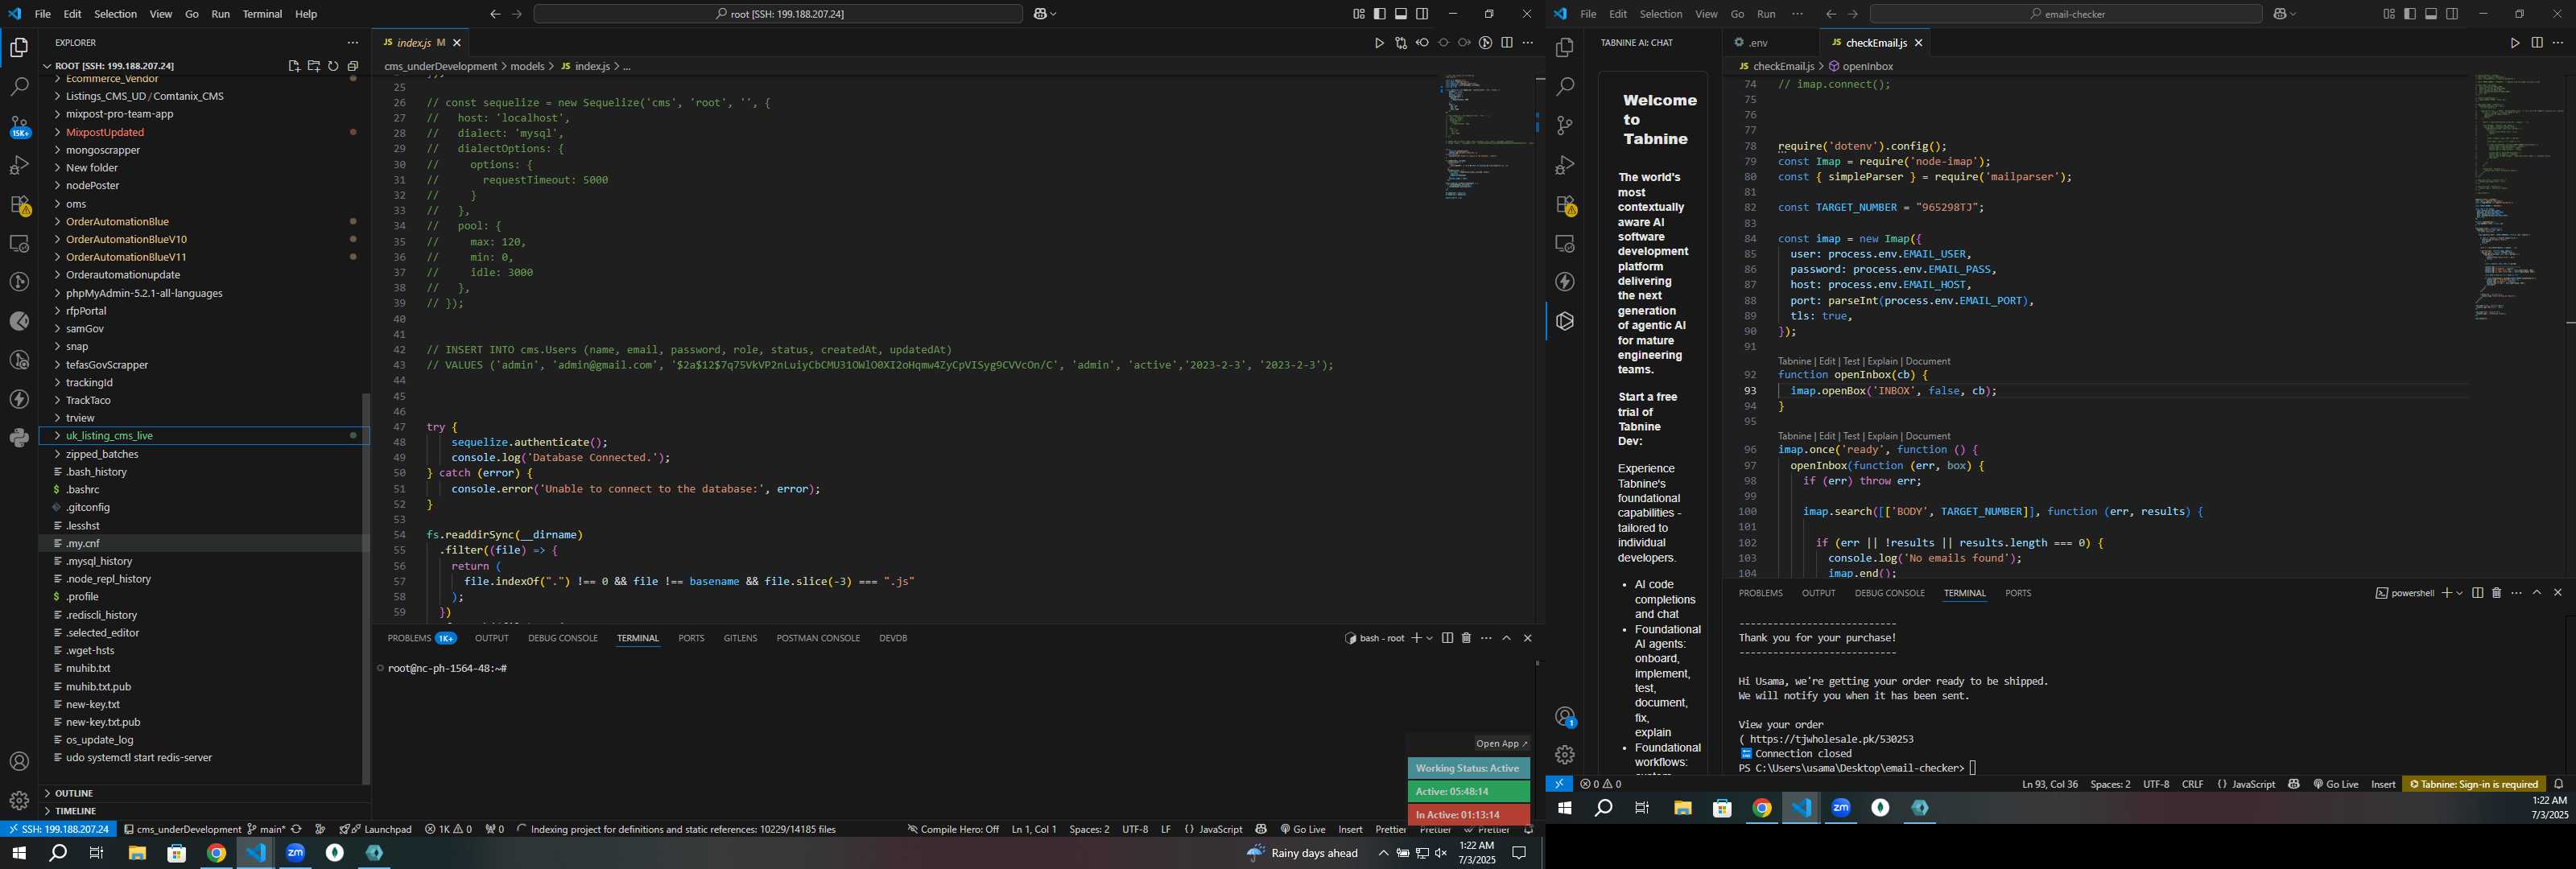Click Go Live in left status bar

click(1303, 829)
